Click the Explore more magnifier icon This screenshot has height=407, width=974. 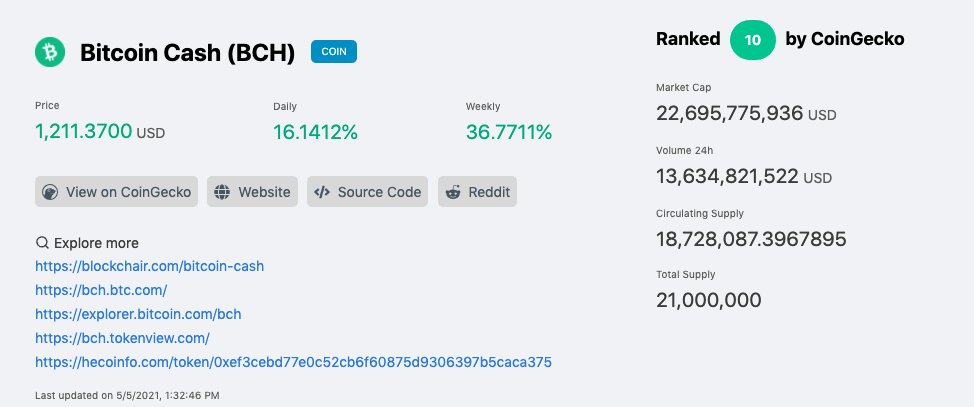(42, 243)
